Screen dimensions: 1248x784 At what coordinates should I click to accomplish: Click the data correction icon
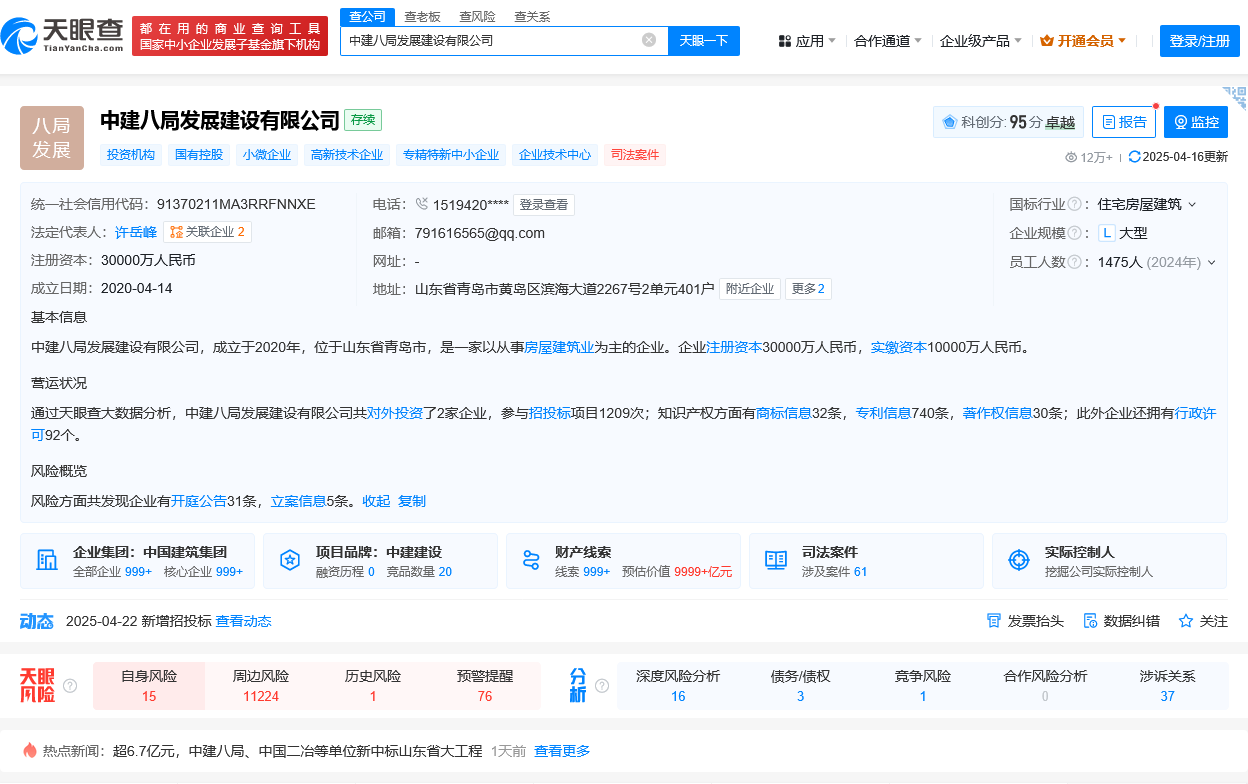point(1089,621)
